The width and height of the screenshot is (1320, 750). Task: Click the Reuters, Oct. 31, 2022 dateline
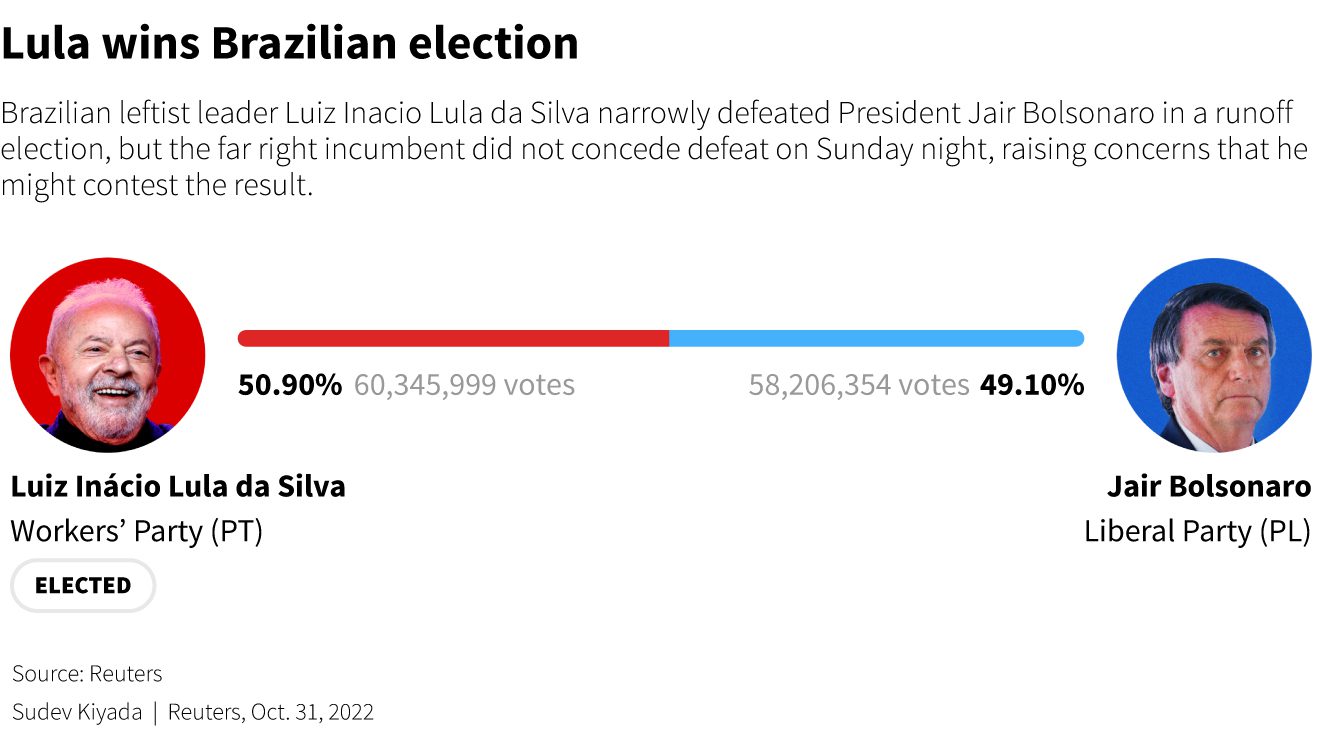(x=271, y=713)
